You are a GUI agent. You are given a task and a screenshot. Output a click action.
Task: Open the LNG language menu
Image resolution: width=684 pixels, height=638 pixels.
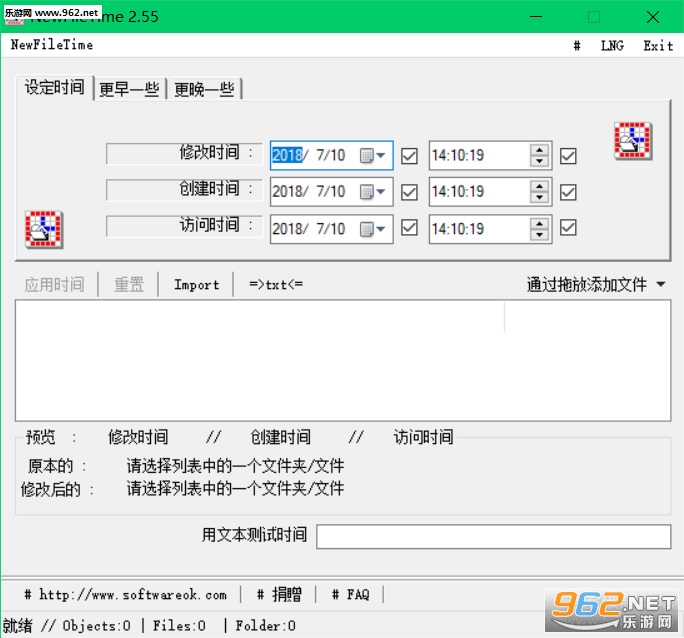[x=612, y=45]
